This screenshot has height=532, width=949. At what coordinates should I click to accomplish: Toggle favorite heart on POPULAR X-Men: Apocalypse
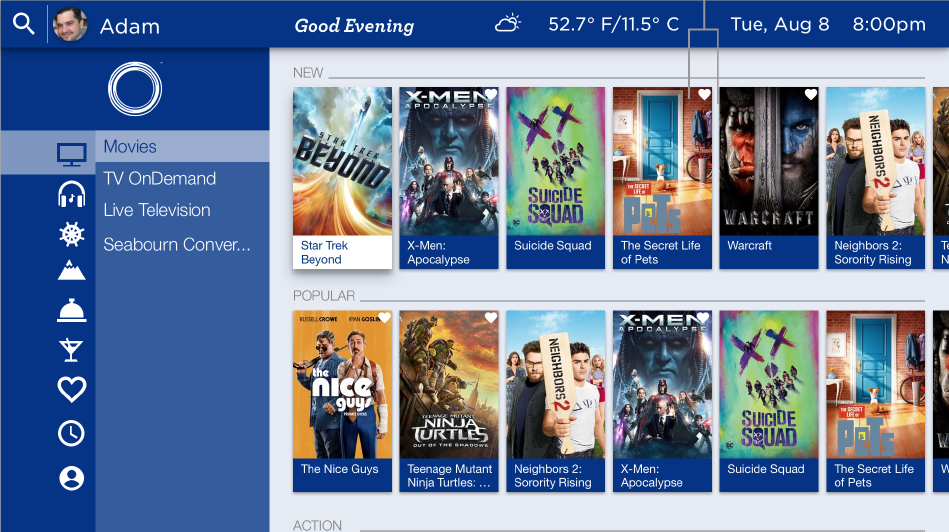pyautogui.click(x=703, y=318)
